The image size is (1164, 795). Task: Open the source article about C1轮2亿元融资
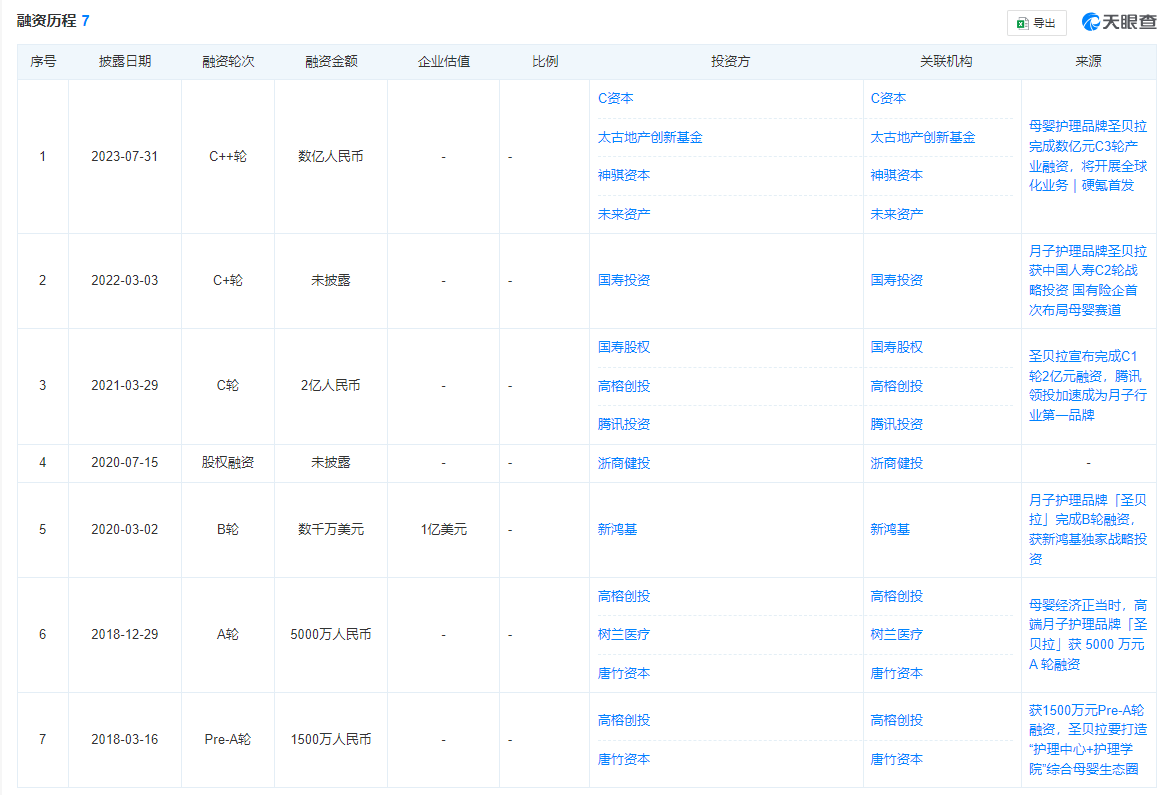(x=1088, y=385)
